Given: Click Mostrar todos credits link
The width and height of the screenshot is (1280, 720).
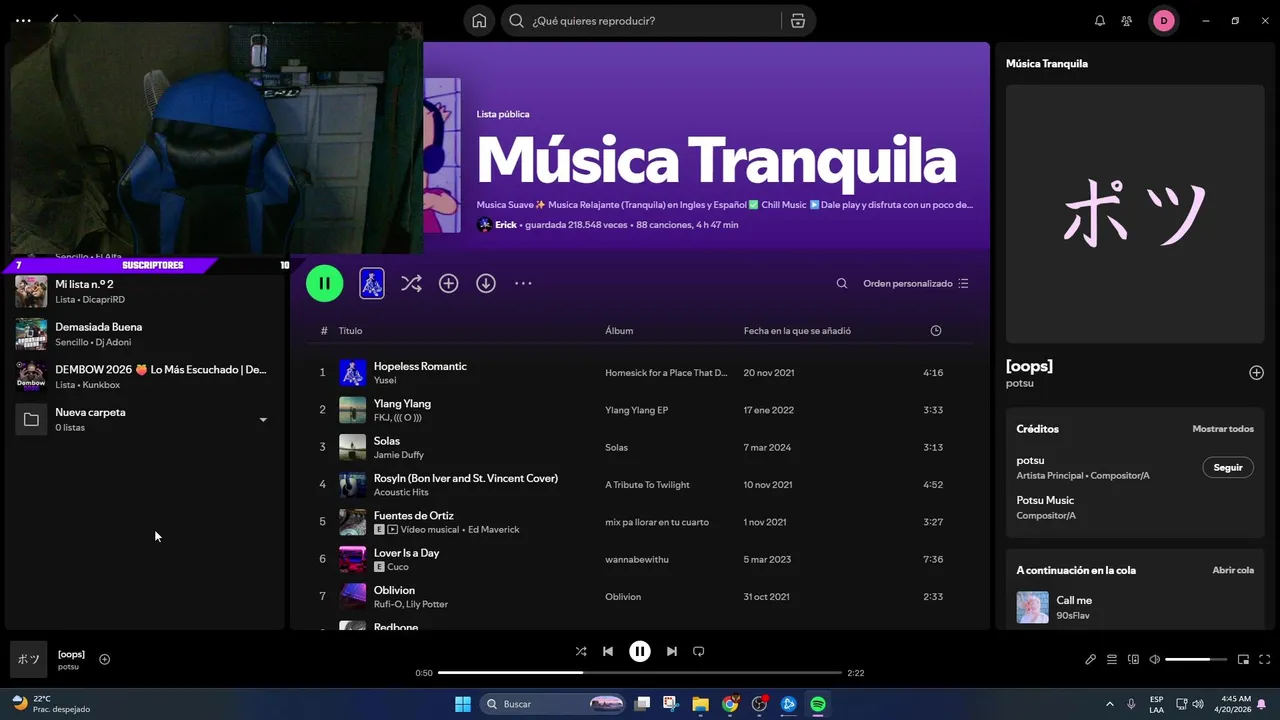Looking at the screenshot, I should [1223, 429].
